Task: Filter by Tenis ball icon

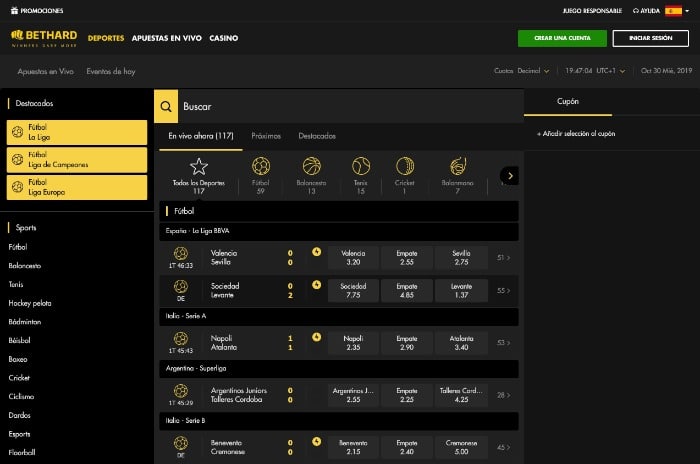Action: pos(361,166)
